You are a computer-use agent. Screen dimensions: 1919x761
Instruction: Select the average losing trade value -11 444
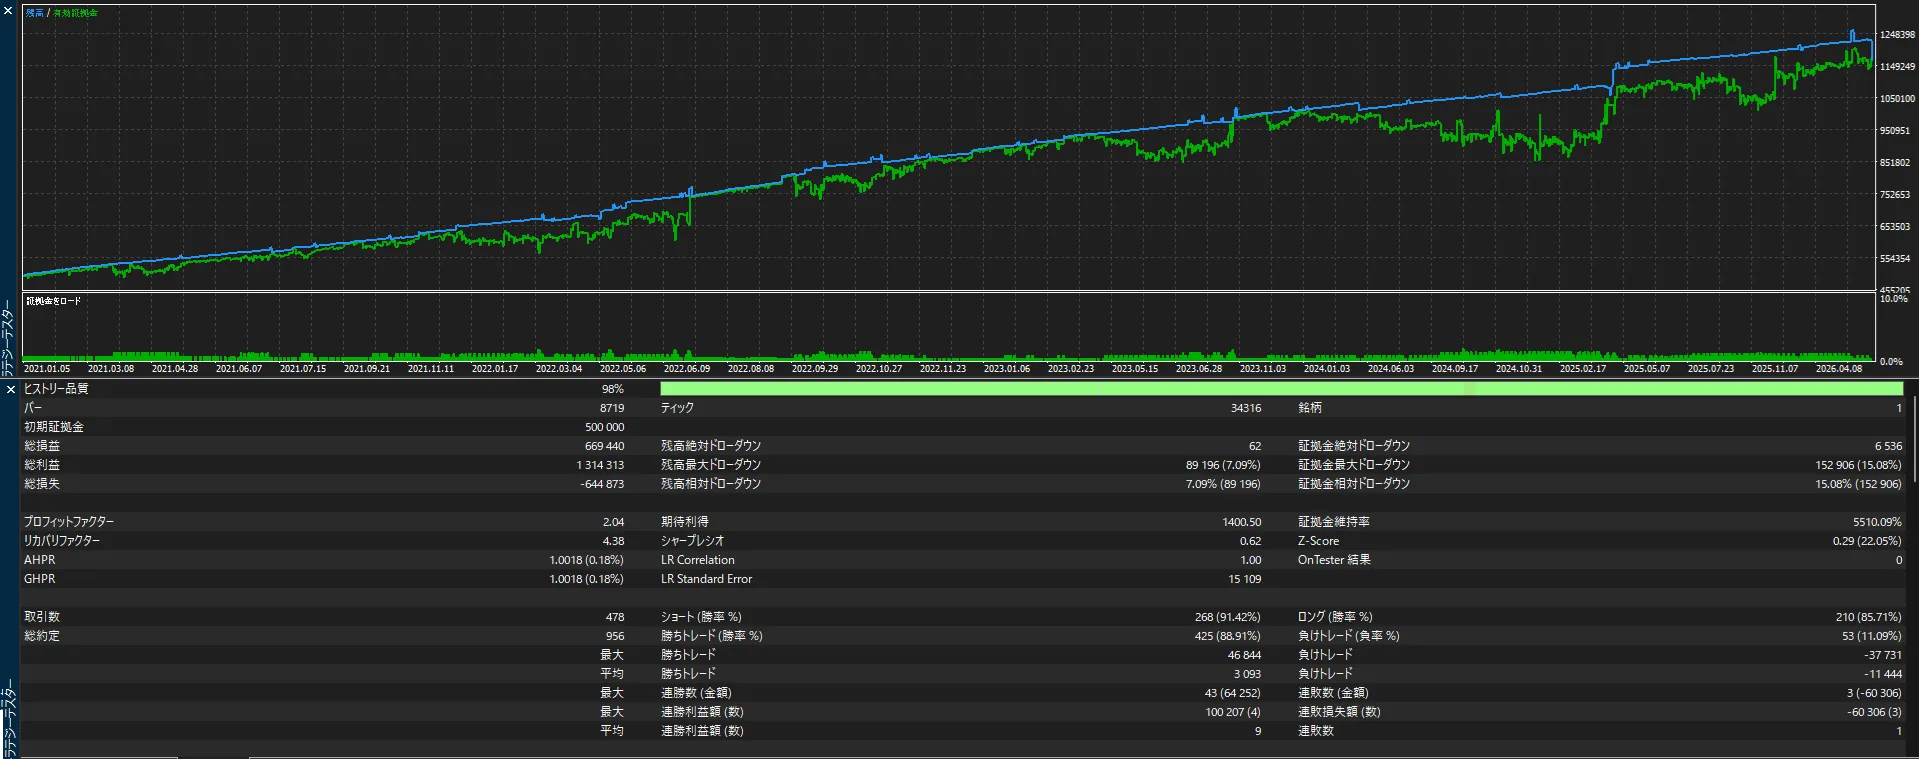pyautogui.click(x=1884, y=674)
